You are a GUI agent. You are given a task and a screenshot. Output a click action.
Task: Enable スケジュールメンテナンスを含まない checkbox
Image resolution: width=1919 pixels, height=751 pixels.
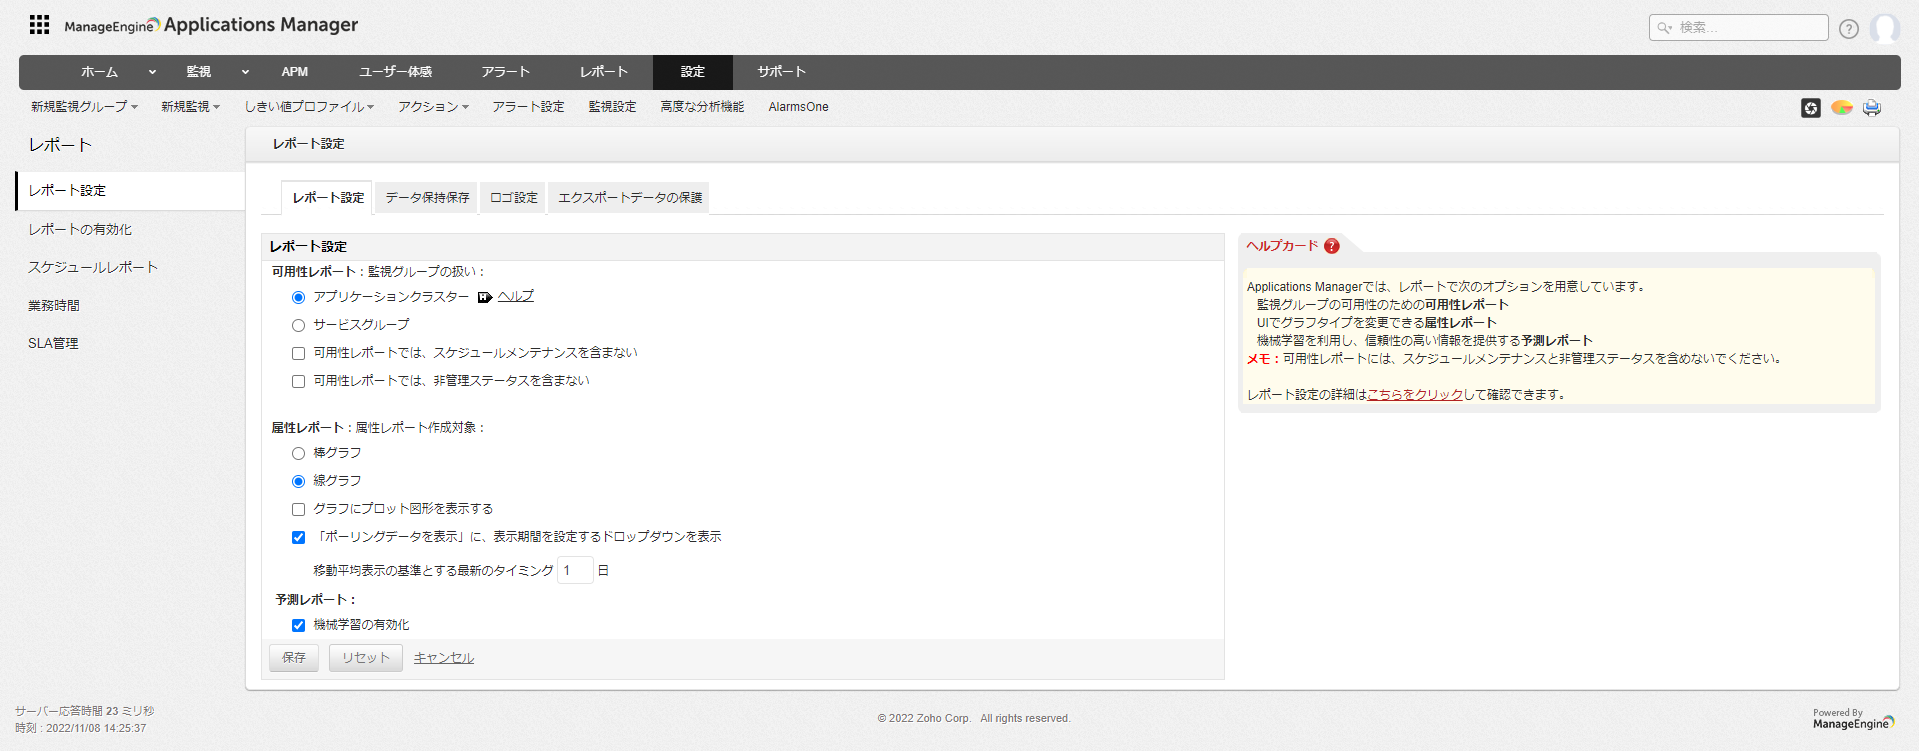point(298,353)
